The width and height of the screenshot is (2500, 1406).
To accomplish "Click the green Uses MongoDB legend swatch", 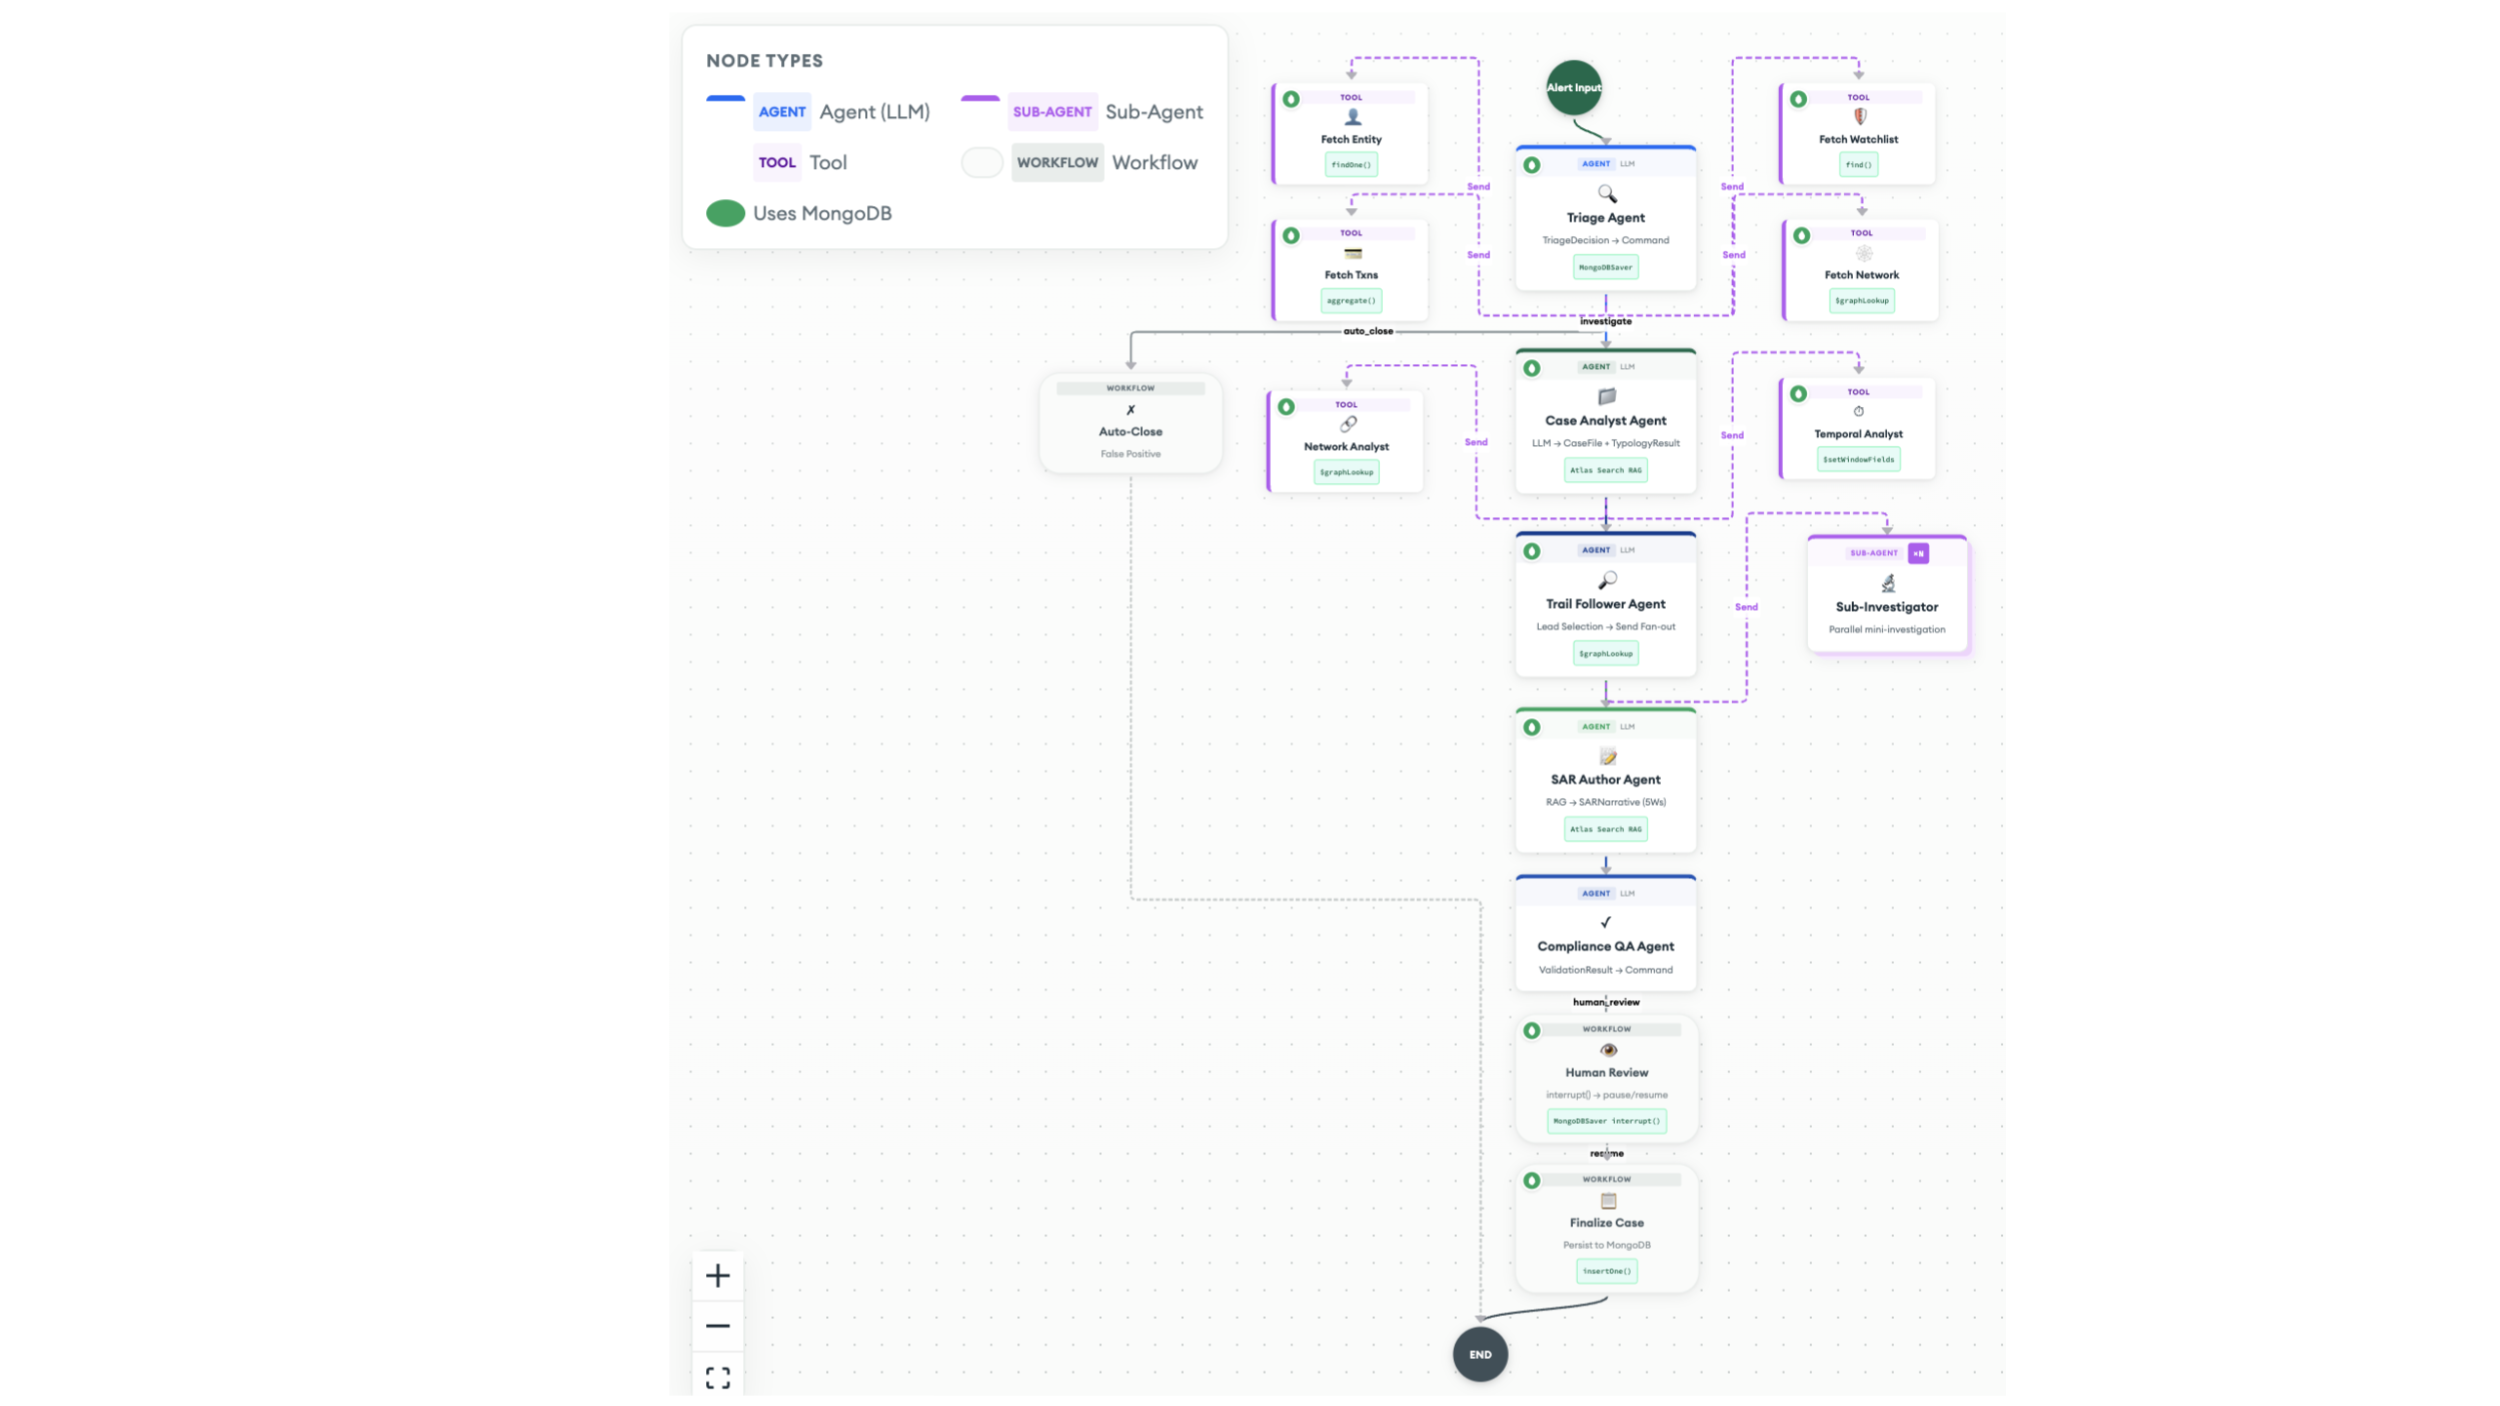I will (725, 213).
